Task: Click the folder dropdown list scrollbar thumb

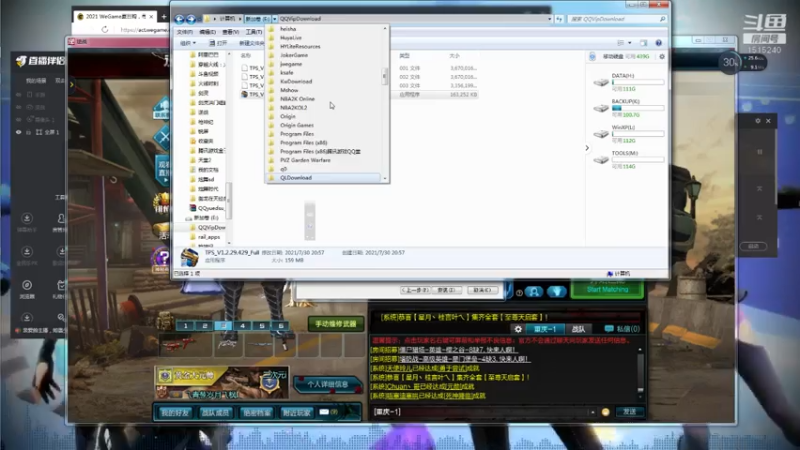Action: coord(385,77)
